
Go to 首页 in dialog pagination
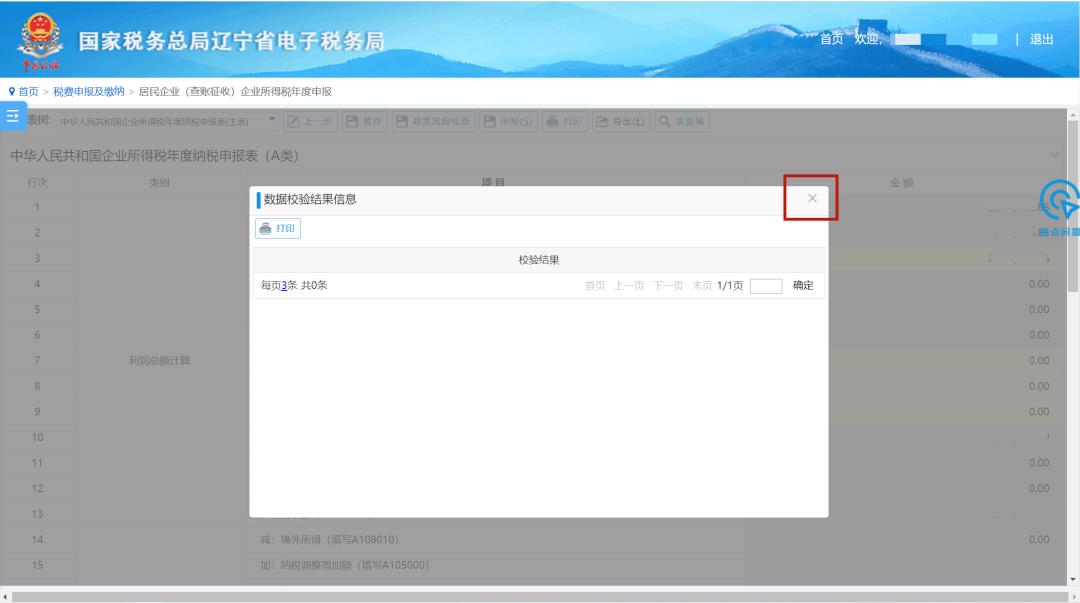595,286
